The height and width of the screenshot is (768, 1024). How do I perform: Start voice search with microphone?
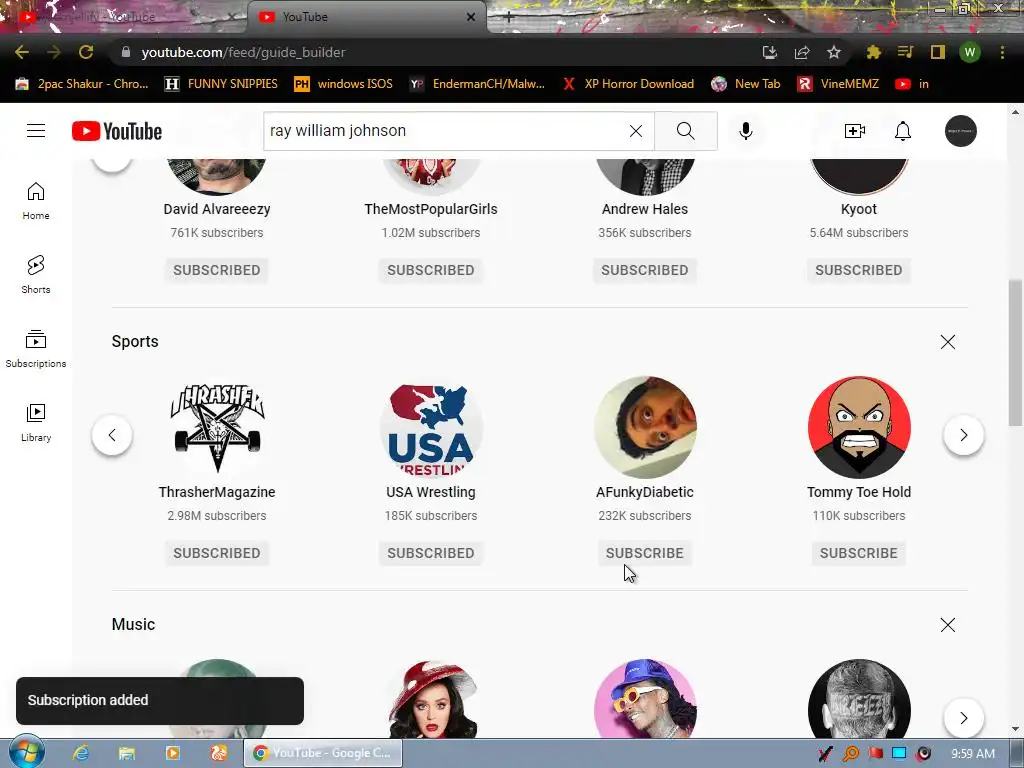pos(745,131)
